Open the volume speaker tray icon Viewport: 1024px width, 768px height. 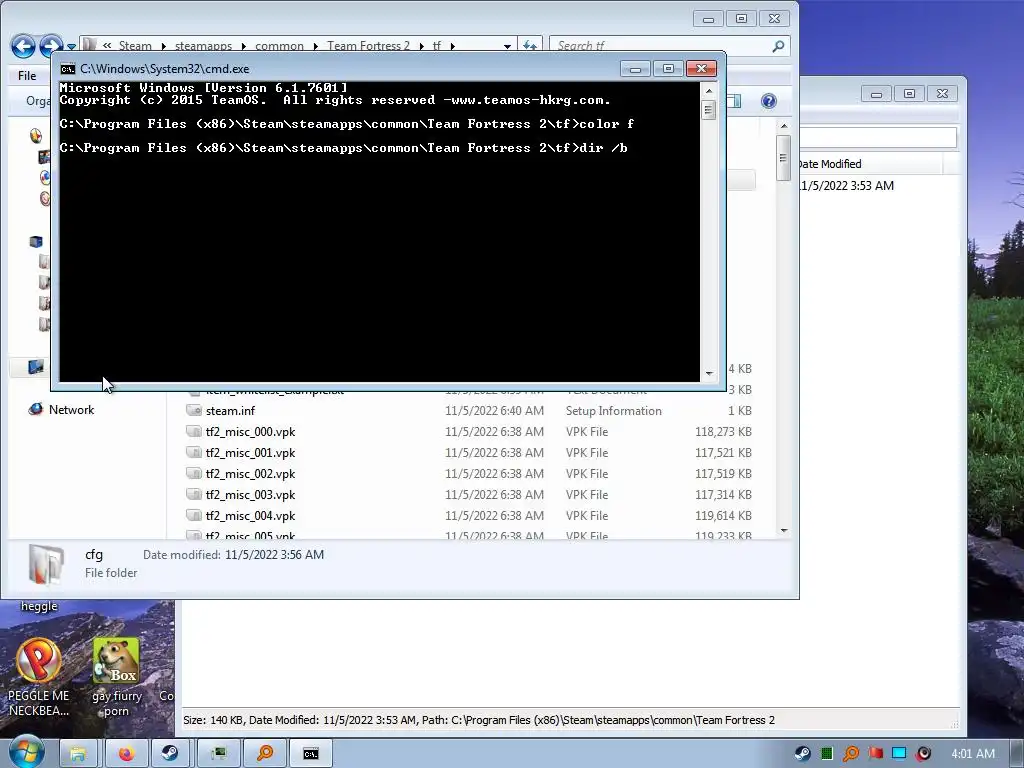[x=923, y=754]
